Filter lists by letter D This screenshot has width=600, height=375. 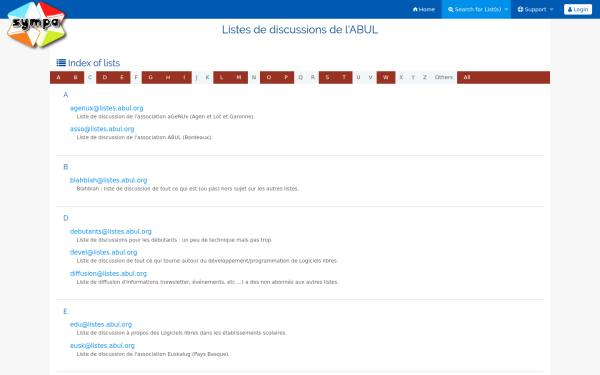[x=105, y=77]
